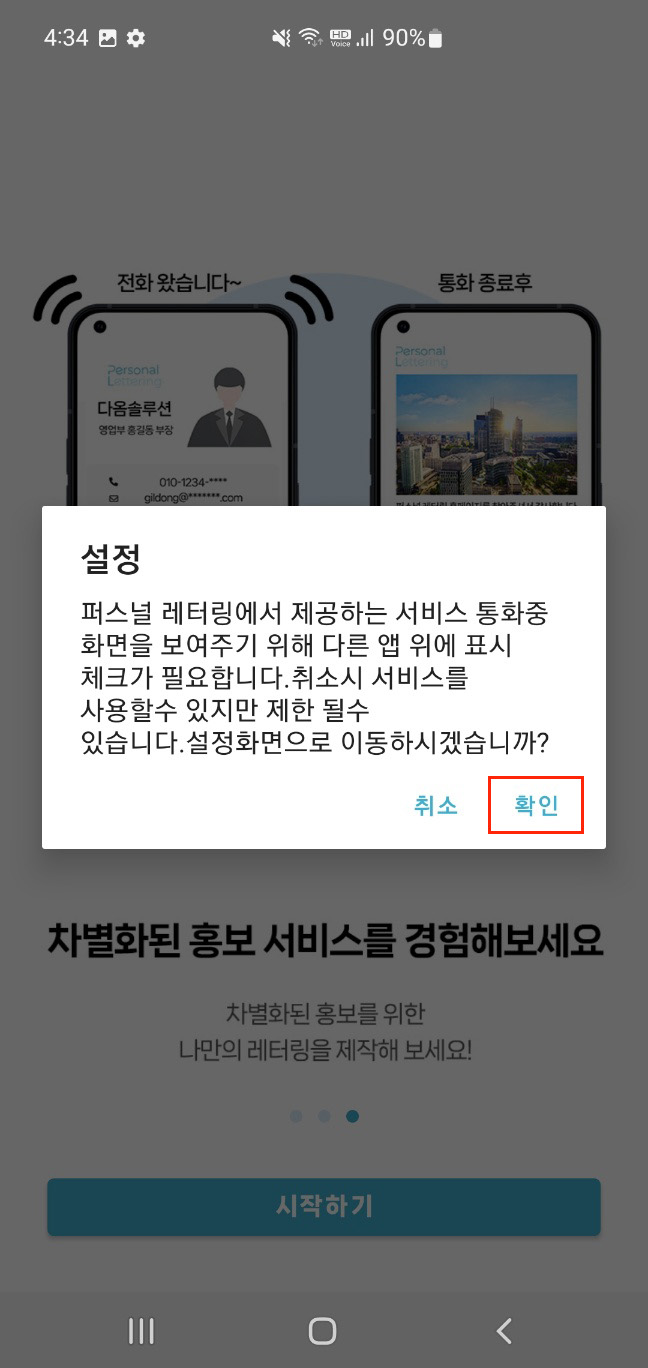Tap the 취소 button in dialog
Screen dimensions: 648x1368
(436, 805)
